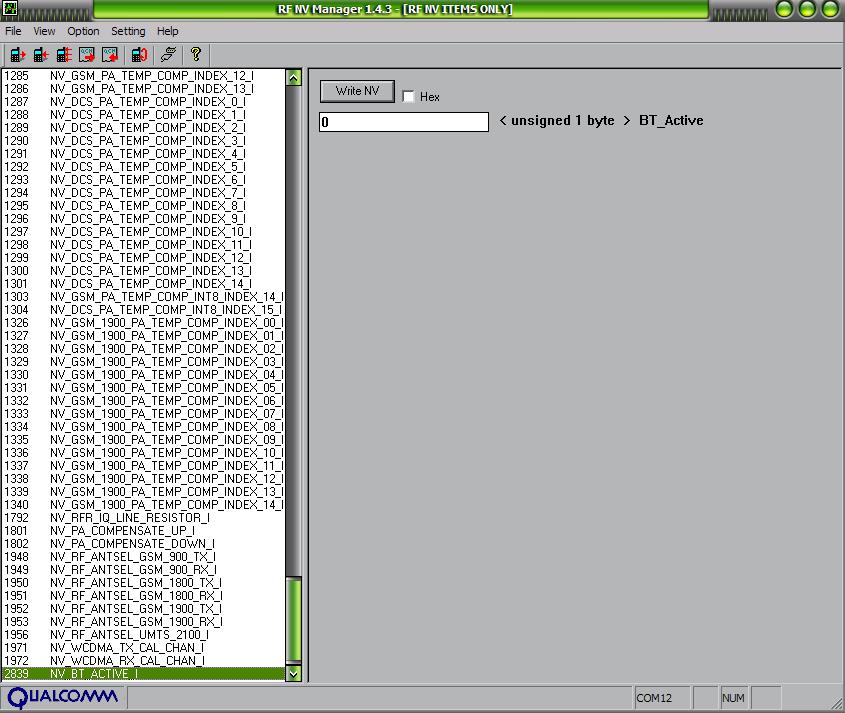Select item 1972 NV_WCDMA_RX_CAL_CHAN_I

tap(143, 661)
